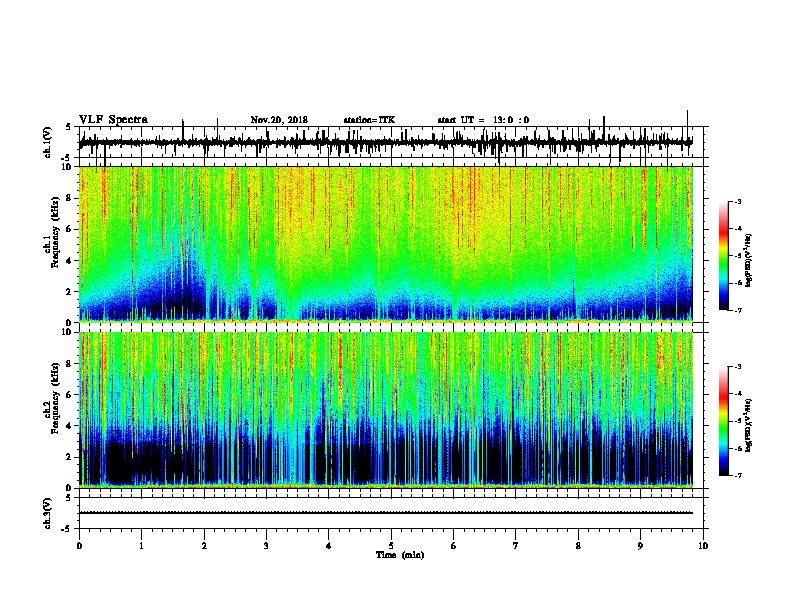Click inside the ch.1 spectrogram panel
Viewport: 792px width, 612px height.
(x=385, y=244)
